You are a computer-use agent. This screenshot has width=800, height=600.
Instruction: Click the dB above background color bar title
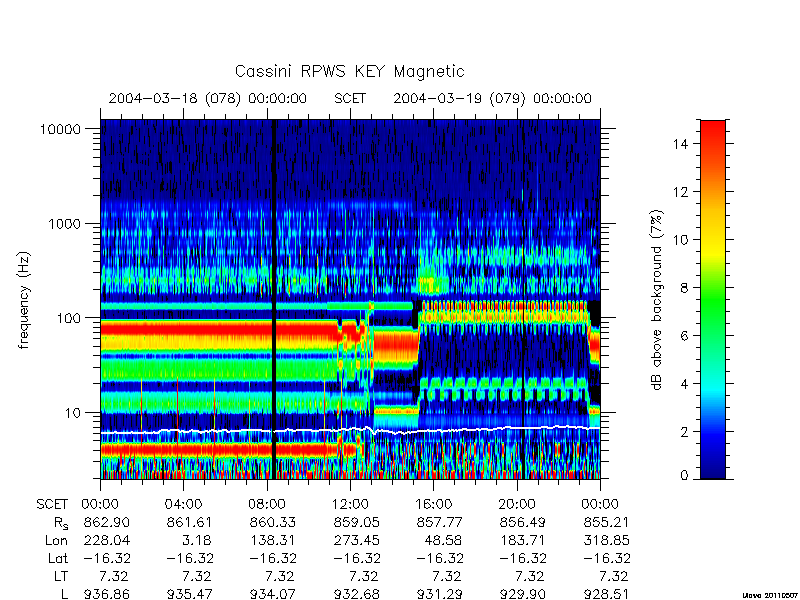[x=657, y=301]
